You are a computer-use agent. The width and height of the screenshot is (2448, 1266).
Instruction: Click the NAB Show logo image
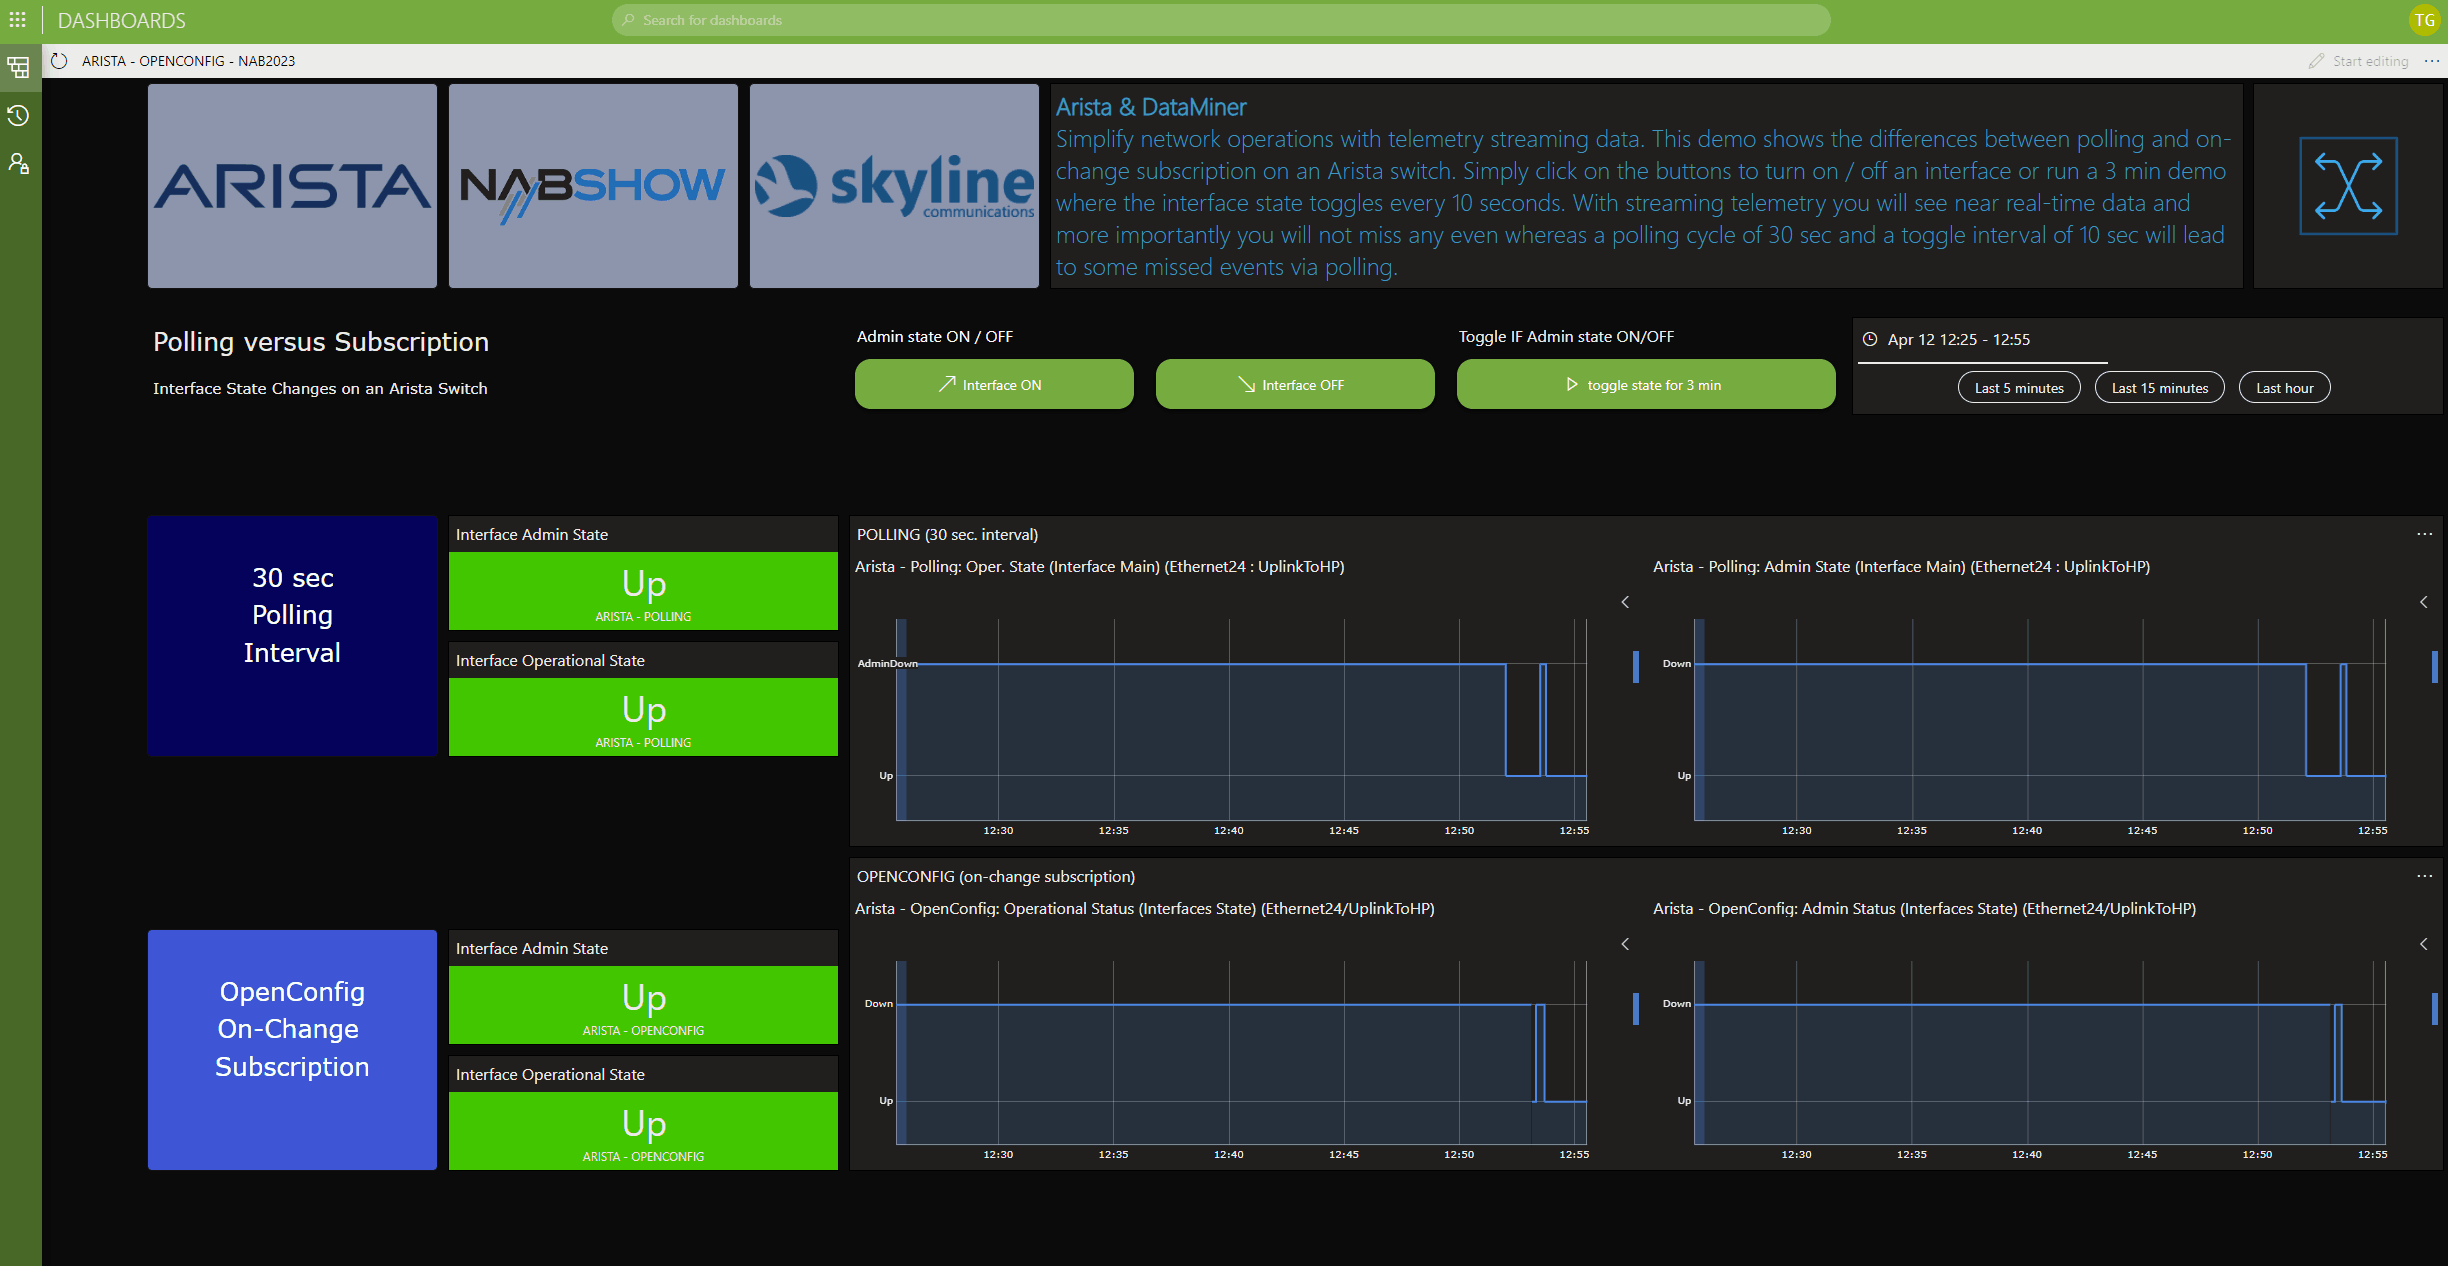(x=593, y=186)
